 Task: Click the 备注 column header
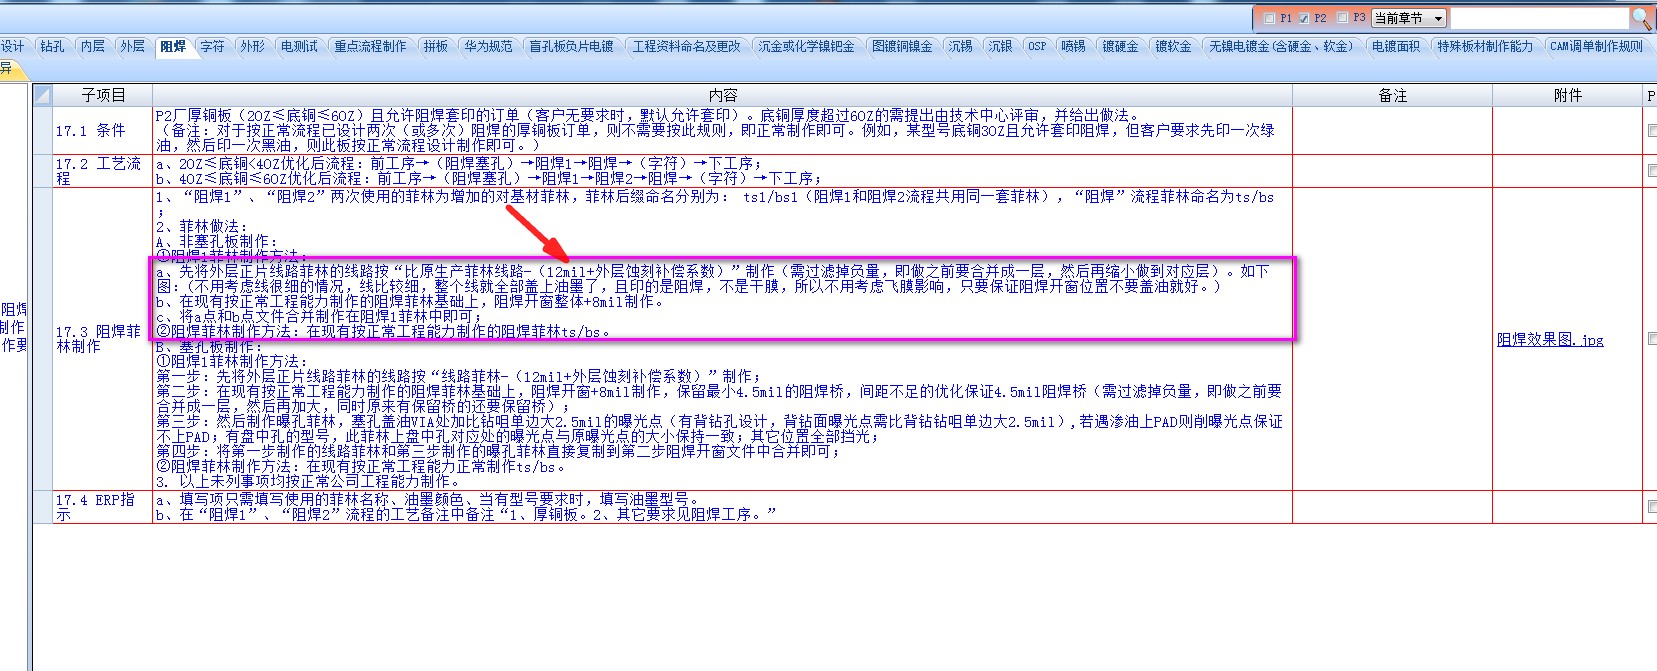(x=1392, y=95)
